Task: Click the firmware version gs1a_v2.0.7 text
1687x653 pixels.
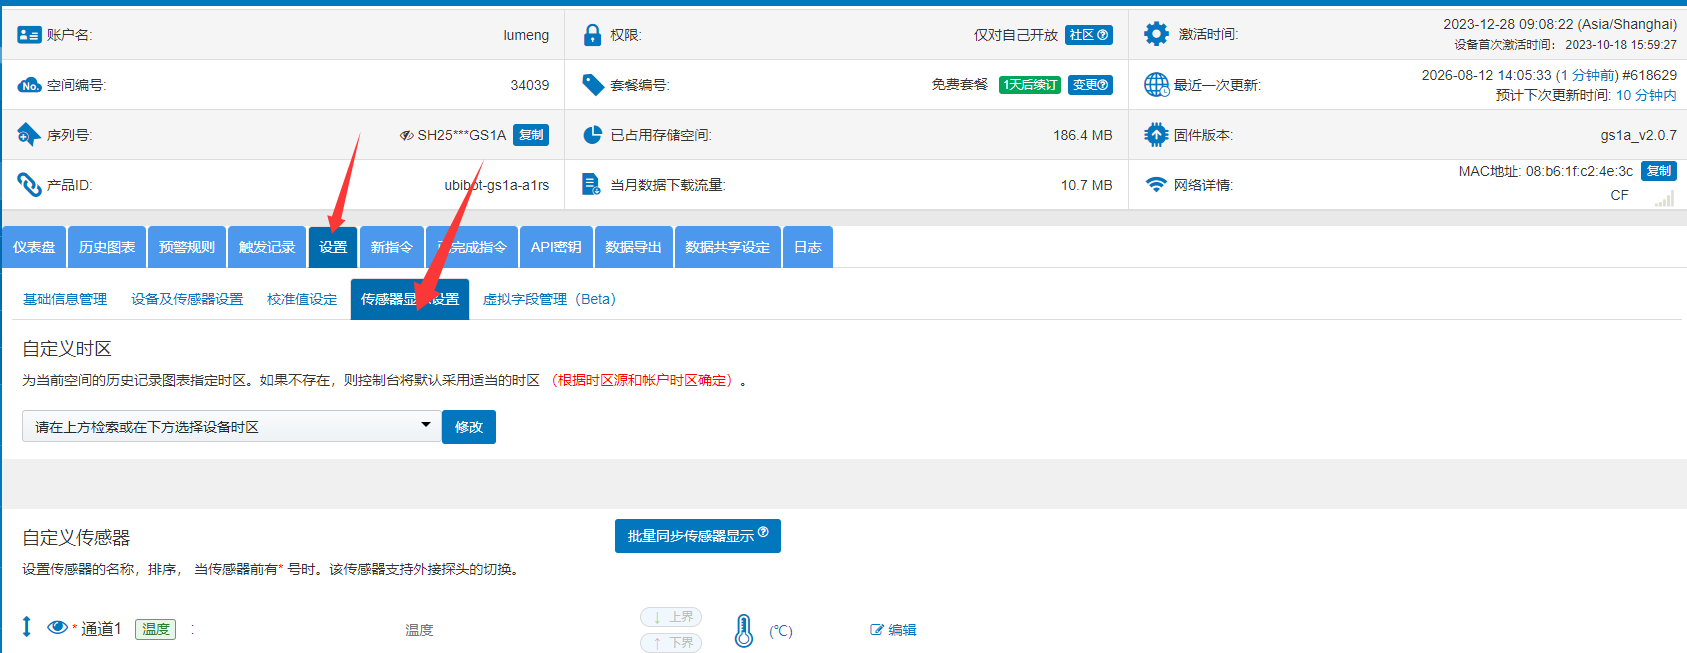Action: tap(1638, 135)
